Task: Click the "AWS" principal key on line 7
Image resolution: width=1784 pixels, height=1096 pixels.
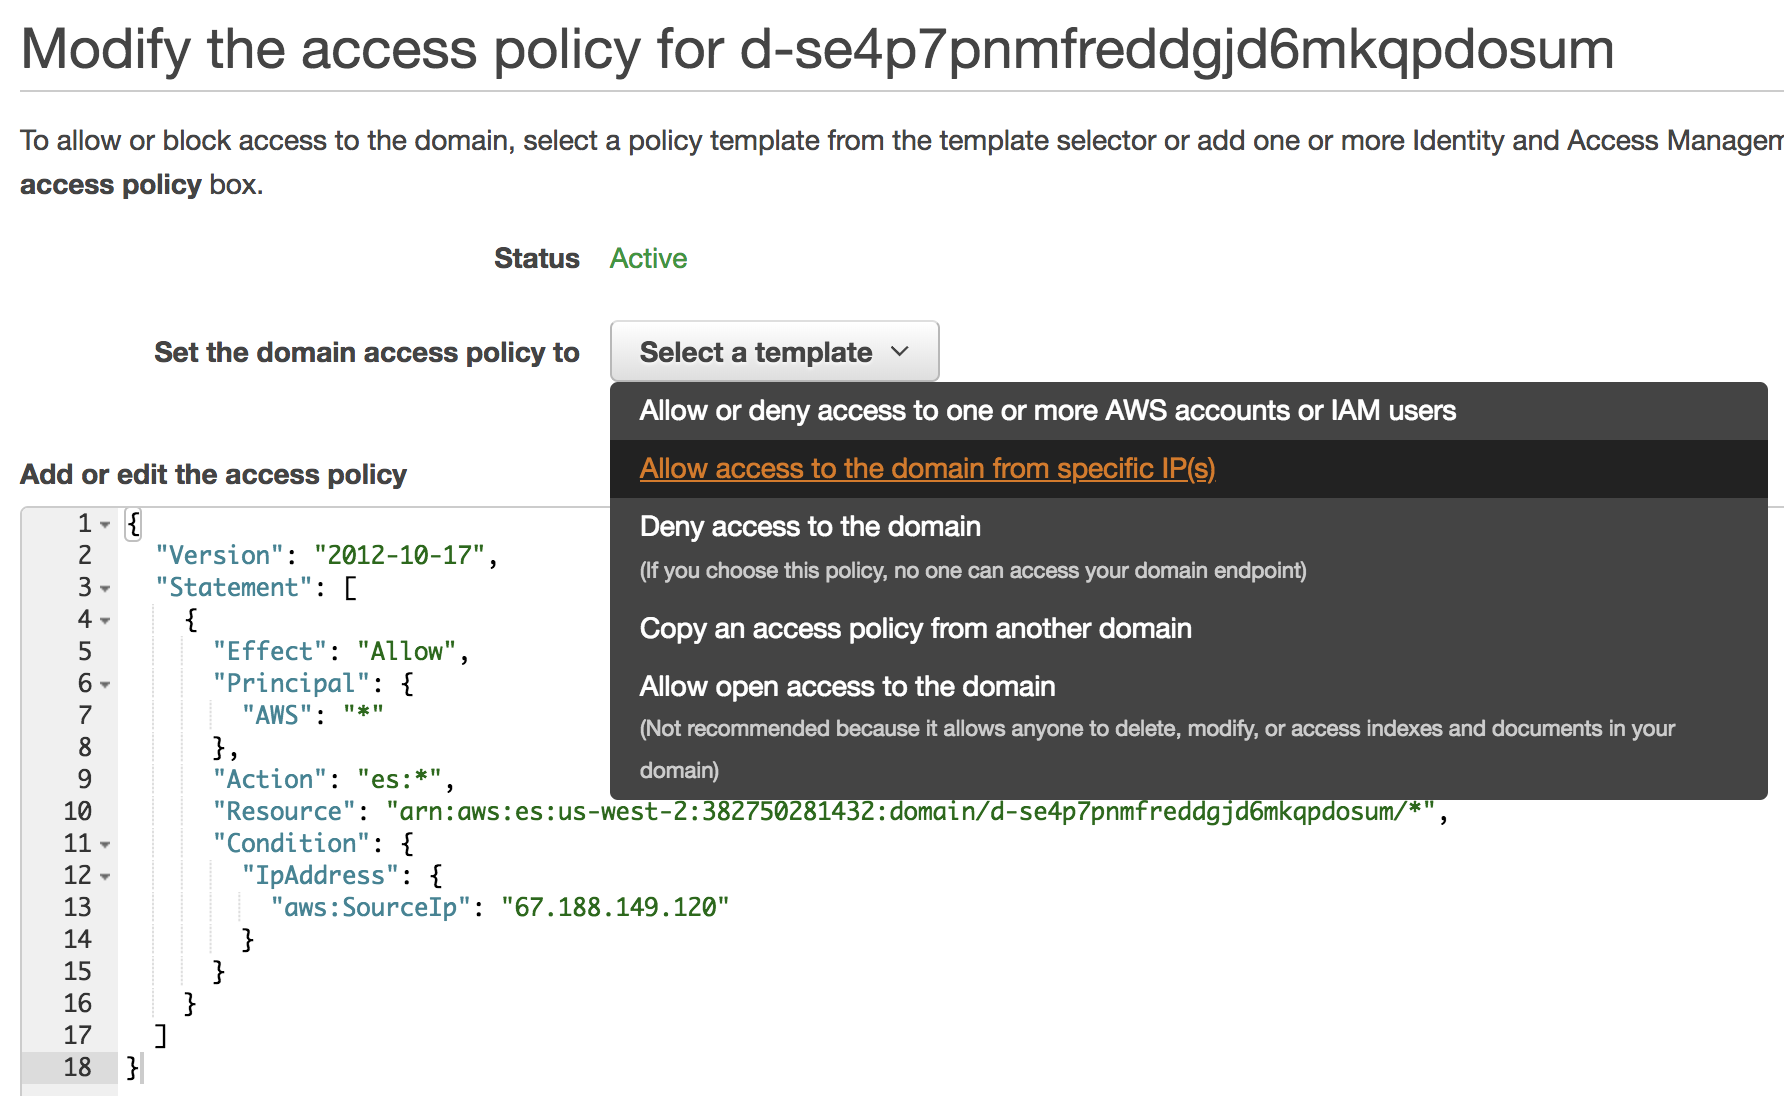Action: click(x=277, y=715)
